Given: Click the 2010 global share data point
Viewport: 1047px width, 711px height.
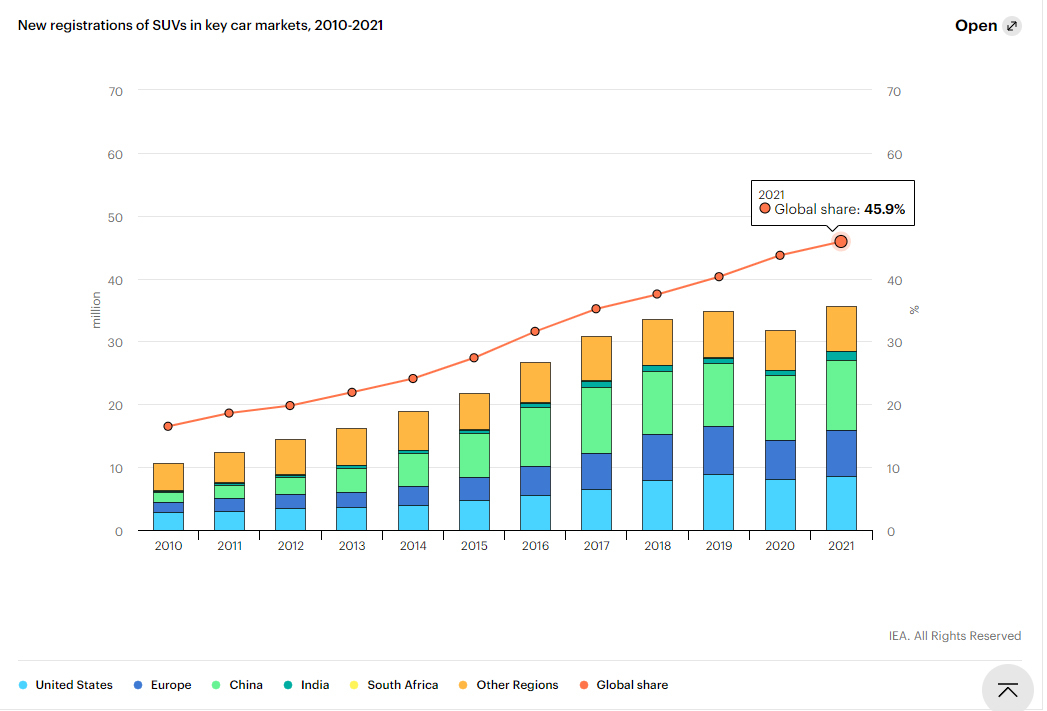Looking at the screenshot, I should (168, 426).
